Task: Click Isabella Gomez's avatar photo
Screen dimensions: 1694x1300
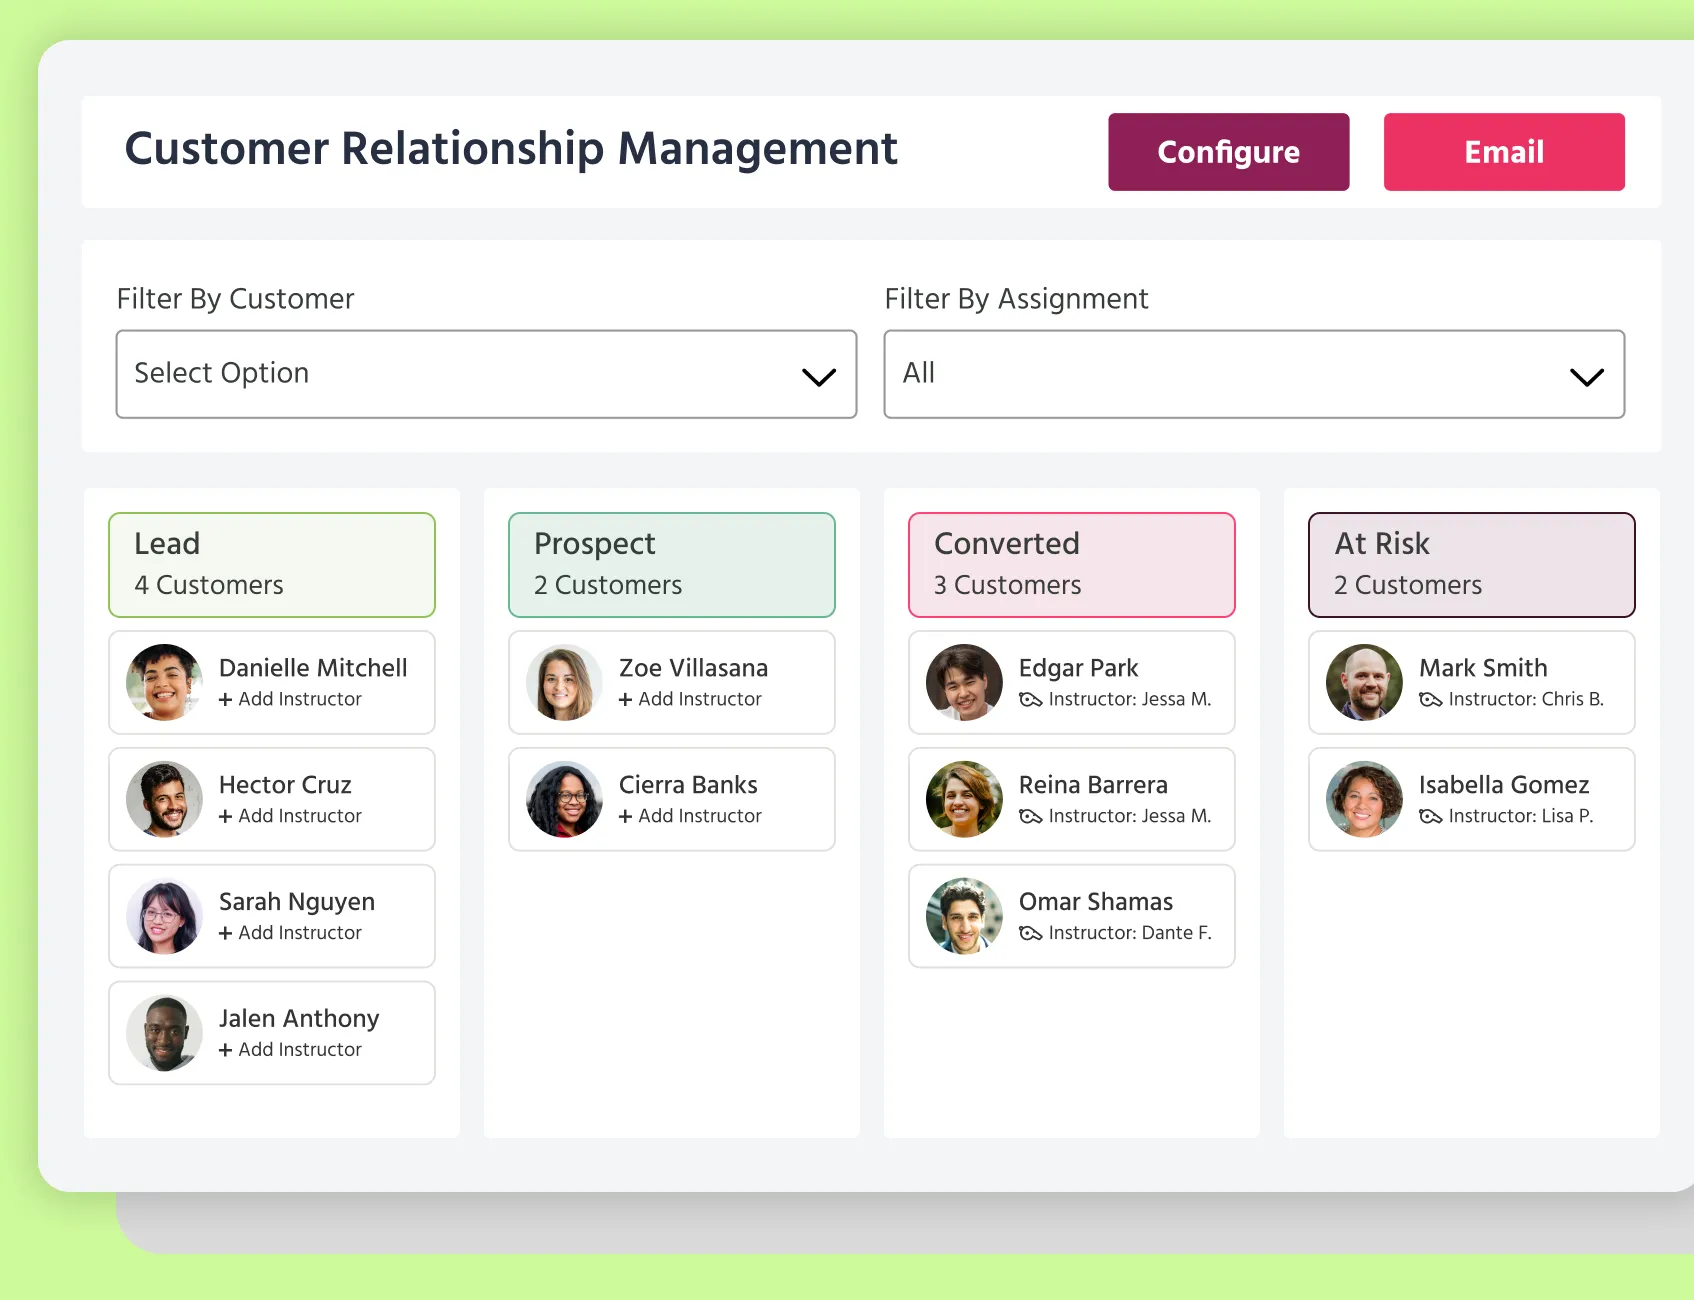Action: [x=1364, y=799]
